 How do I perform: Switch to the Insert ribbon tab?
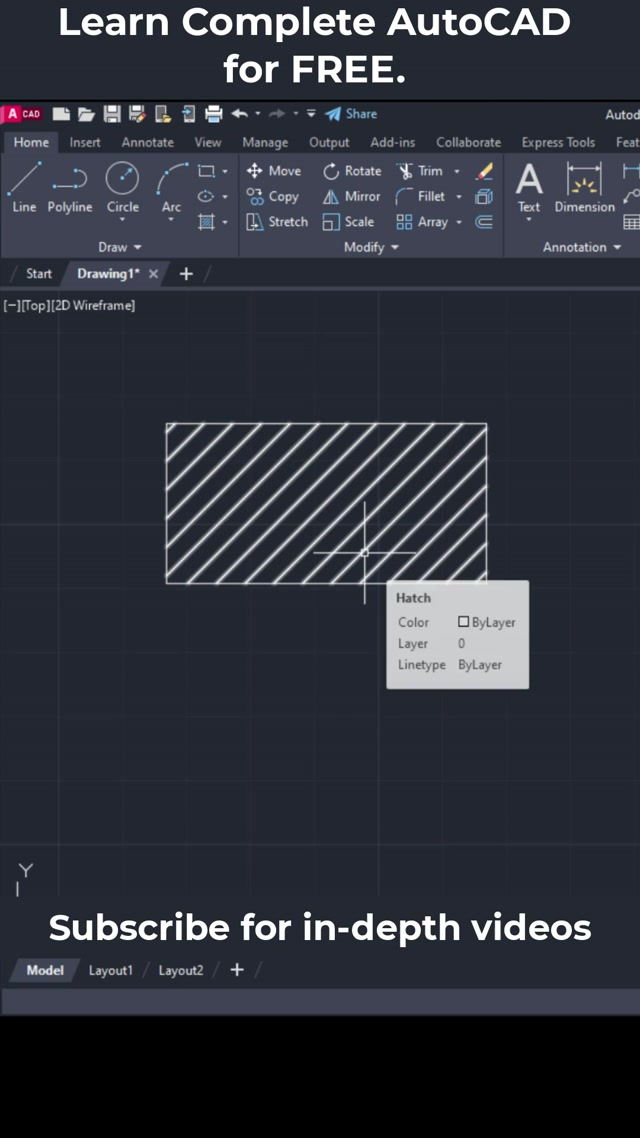85,143
